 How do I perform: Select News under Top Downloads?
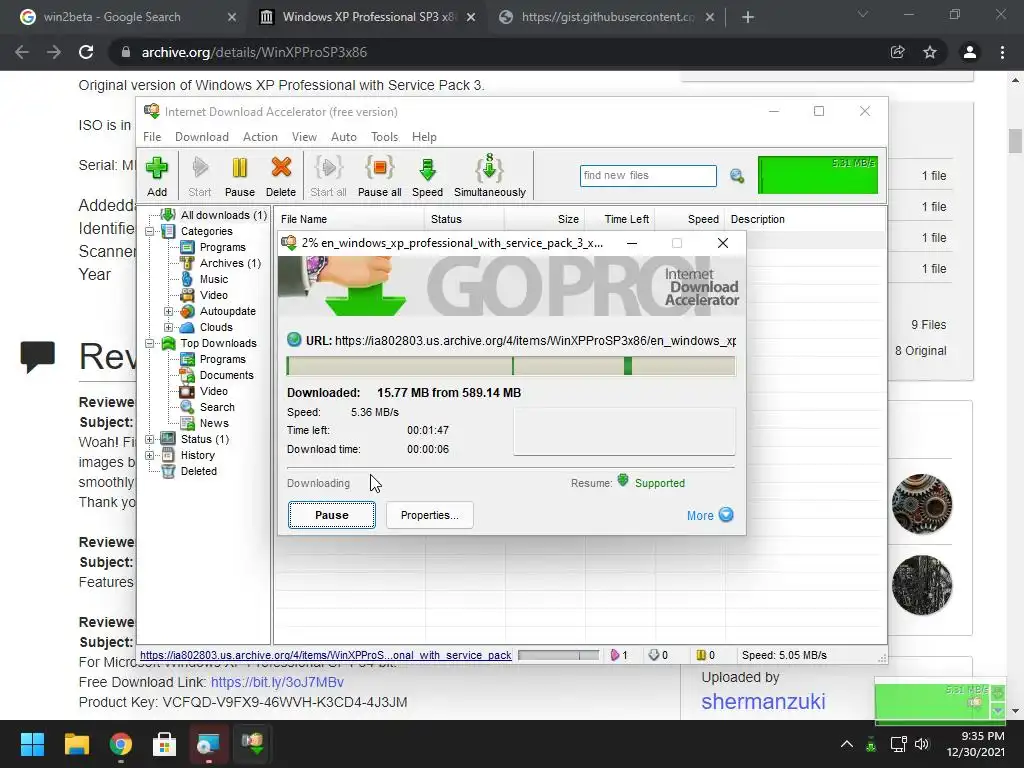(x=214, y=423)
